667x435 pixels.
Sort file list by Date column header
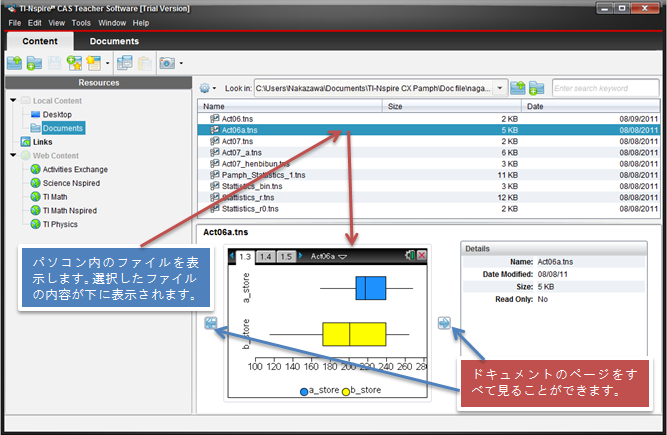tap(590, 106)
